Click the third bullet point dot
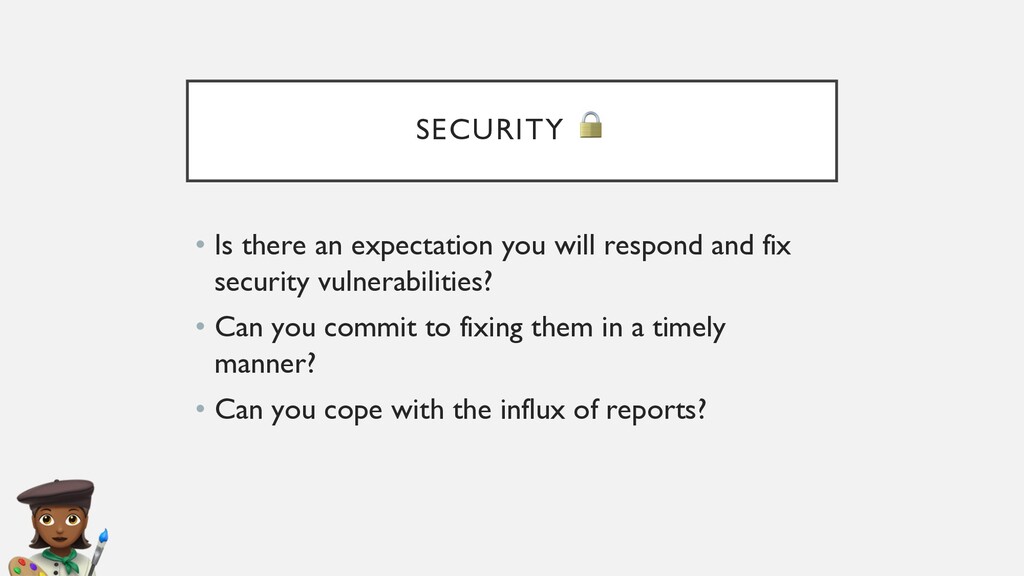 (200, 410)
